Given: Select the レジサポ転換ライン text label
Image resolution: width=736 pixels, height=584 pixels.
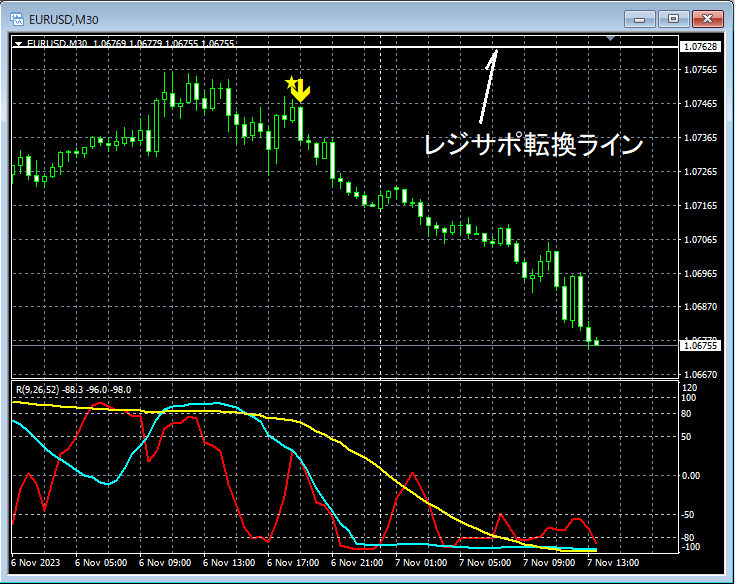Looking at the screenshot, I should point(533,144).
